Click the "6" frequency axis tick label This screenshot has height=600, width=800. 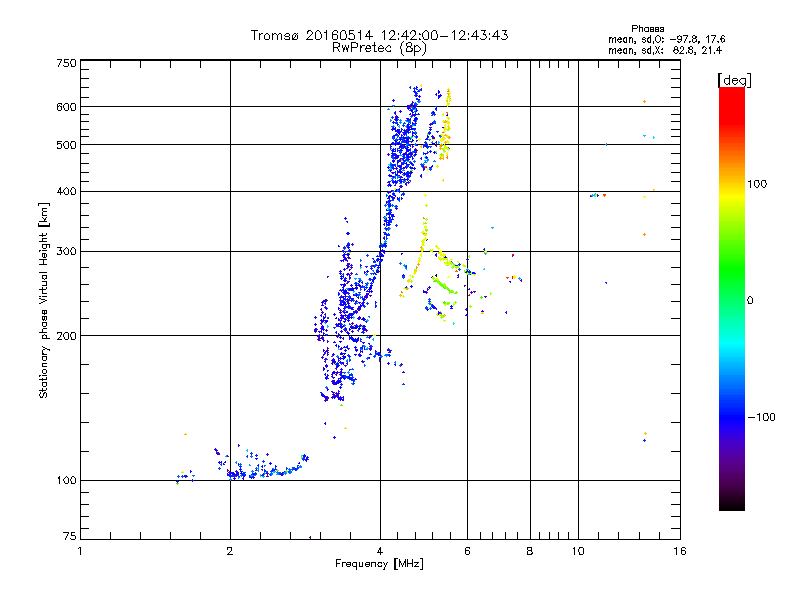click(x=467, y=551)
